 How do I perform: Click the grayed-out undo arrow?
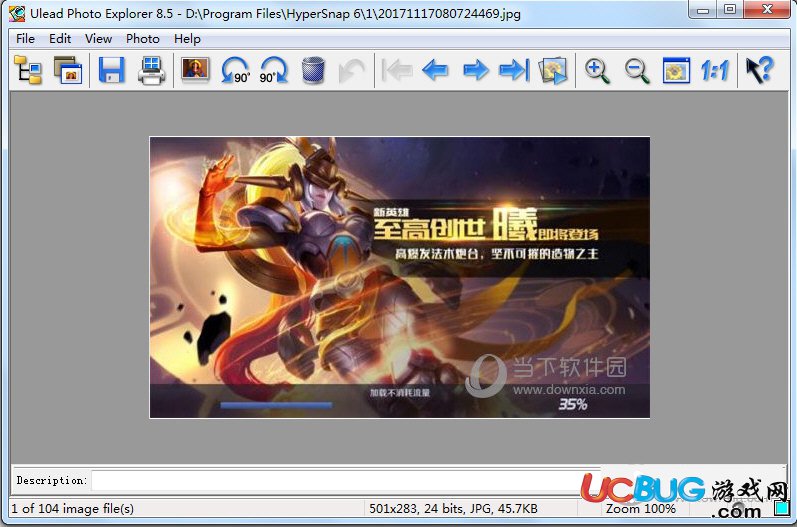(351, 70)
